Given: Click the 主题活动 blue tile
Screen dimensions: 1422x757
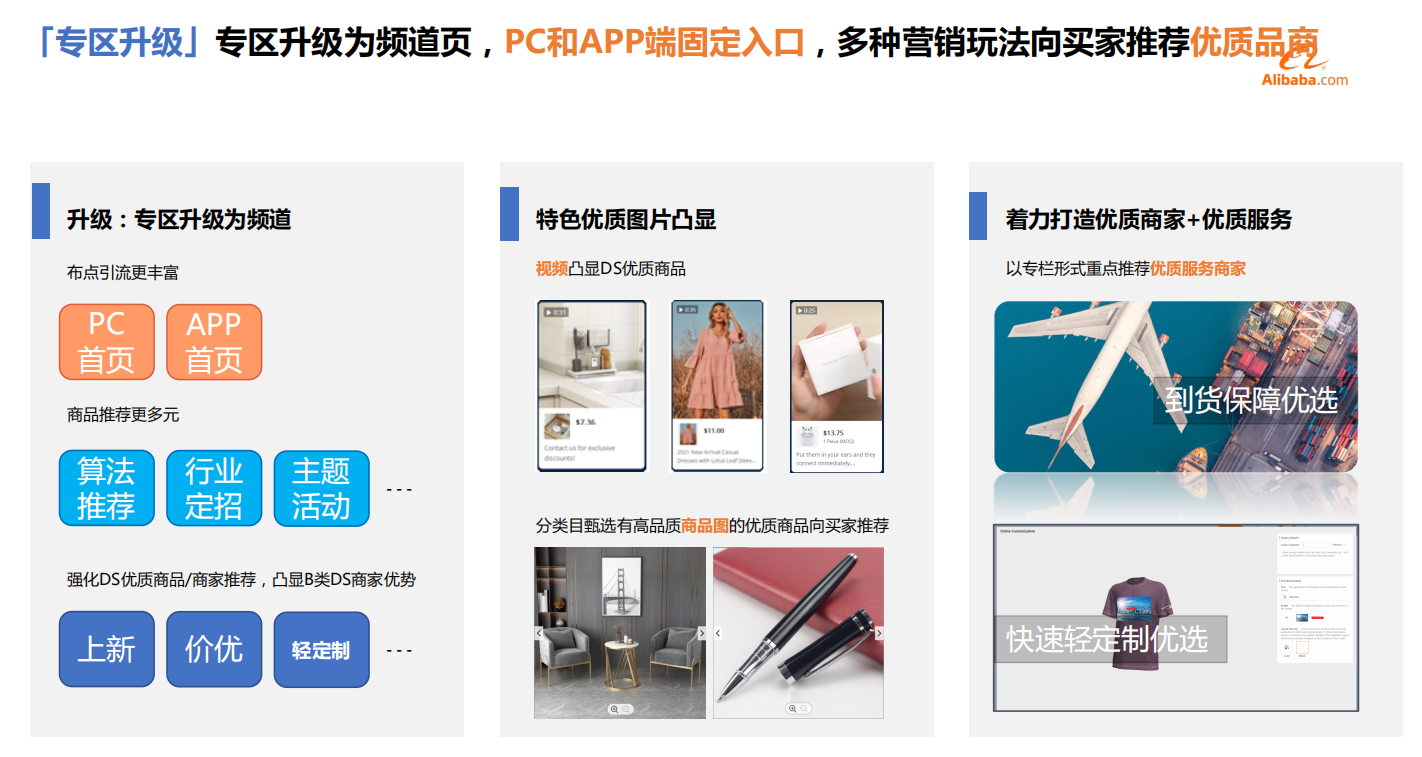Looking at the screenshot, I should click(322, 488).
